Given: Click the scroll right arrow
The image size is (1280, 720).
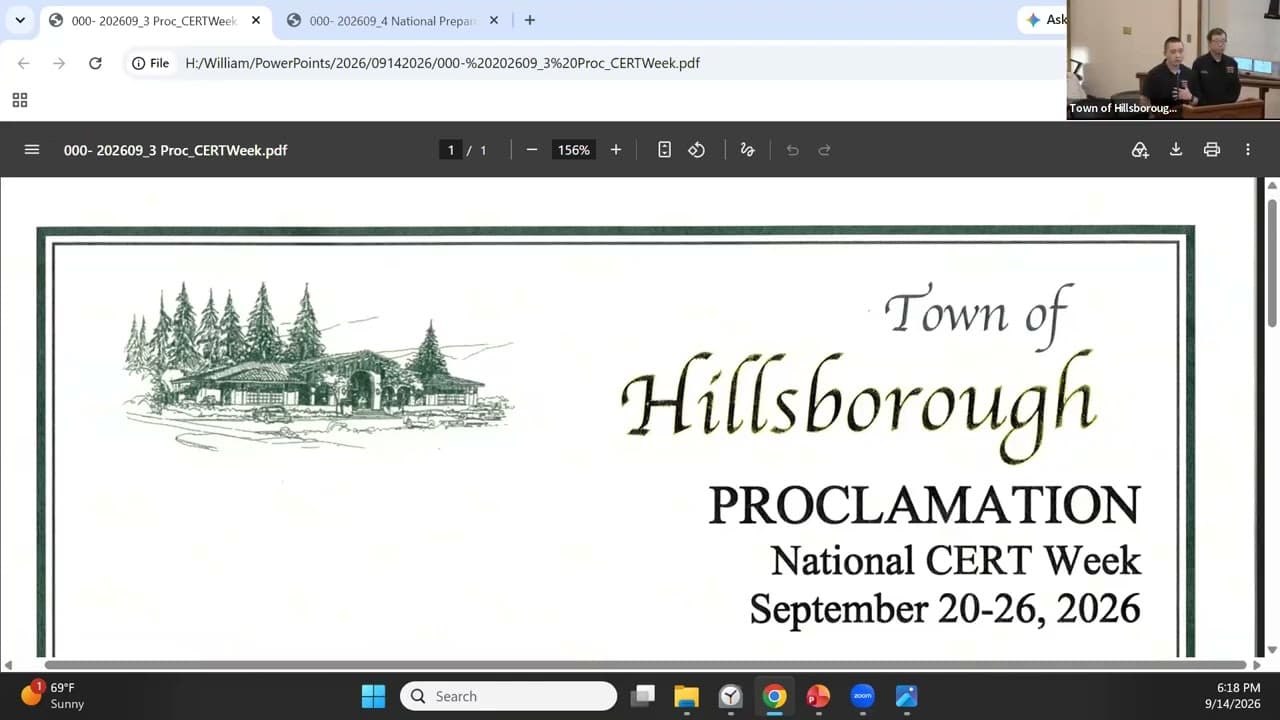Looking at the screenshot, I should [x=1257, y=665].
